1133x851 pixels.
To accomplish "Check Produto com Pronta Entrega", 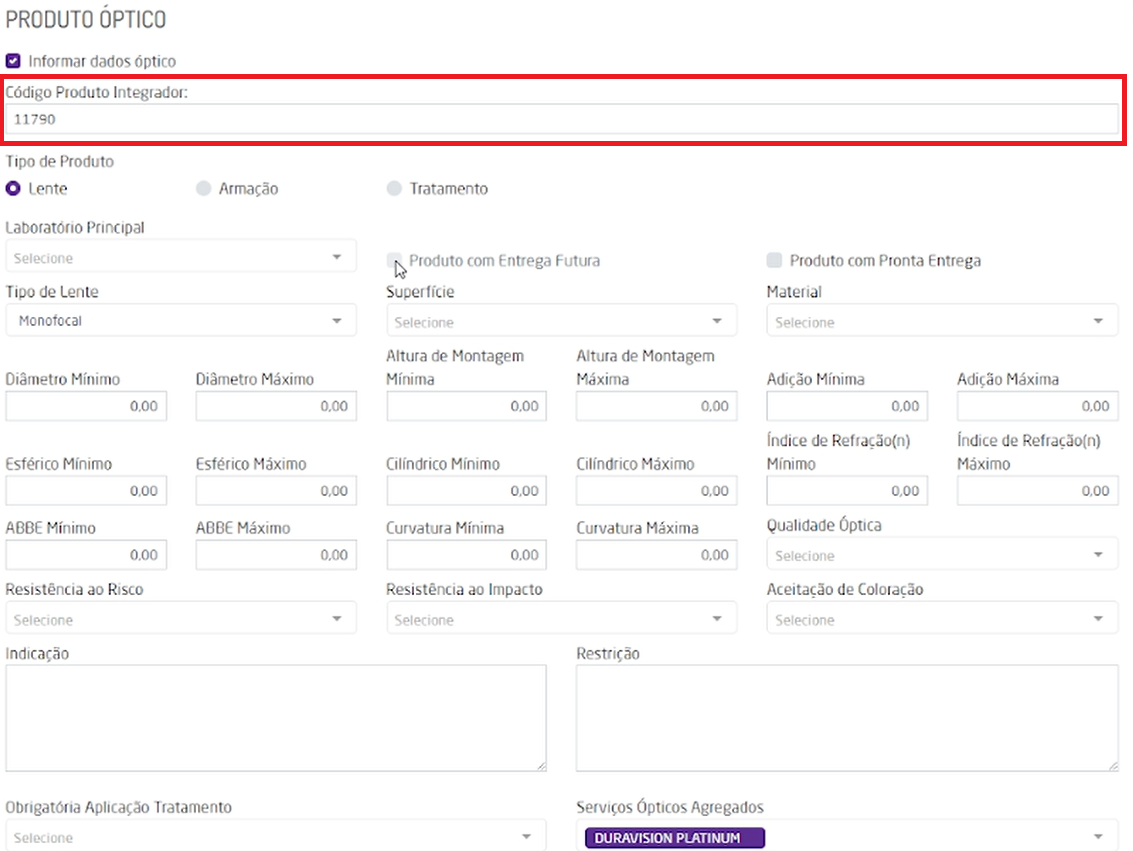I will click(x=774, y=261).
